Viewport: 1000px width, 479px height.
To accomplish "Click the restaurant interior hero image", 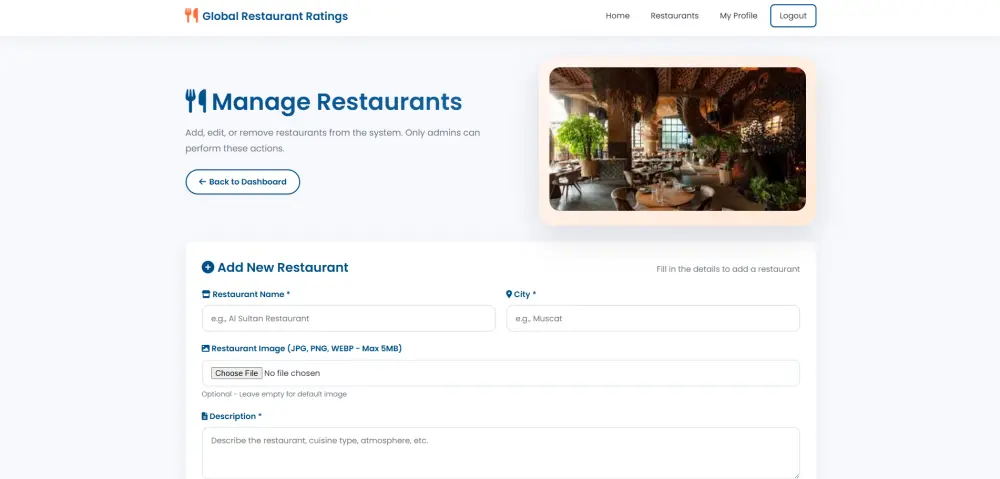I will click(677, 139).
